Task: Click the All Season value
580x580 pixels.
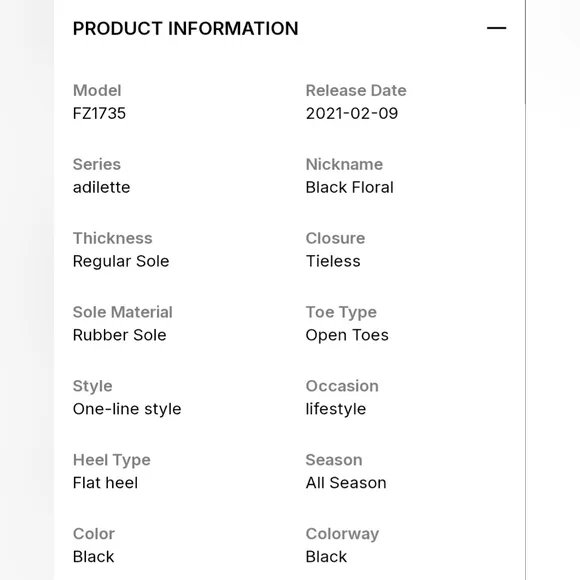Action: [346, 483]
